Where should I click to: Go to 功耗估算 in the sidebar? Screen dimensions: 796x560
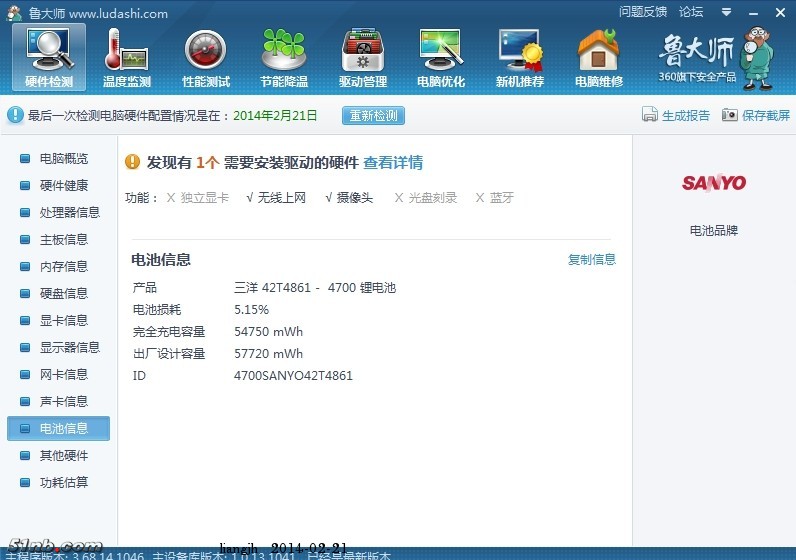[x=63, y=482]
